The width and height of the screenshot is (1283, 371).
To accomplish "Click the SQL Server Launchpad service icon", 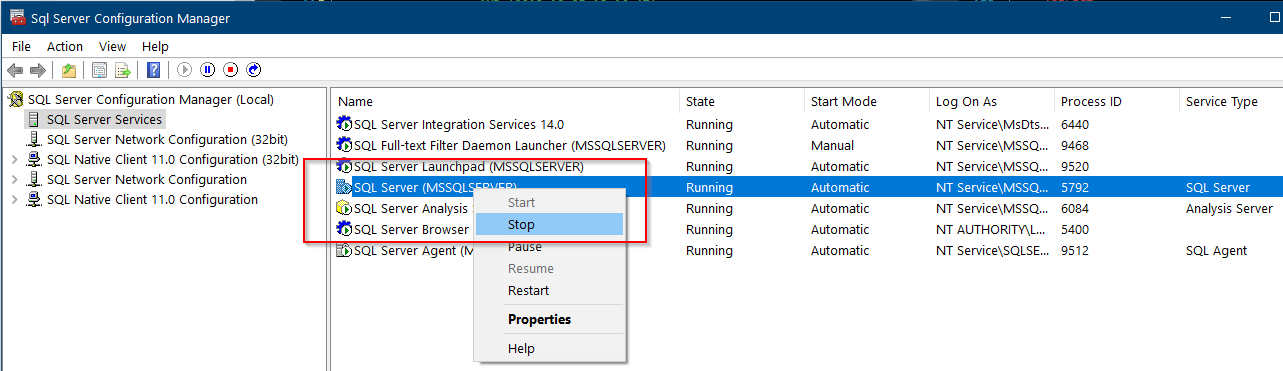I will pyautogui.click(x=344, y=166).
